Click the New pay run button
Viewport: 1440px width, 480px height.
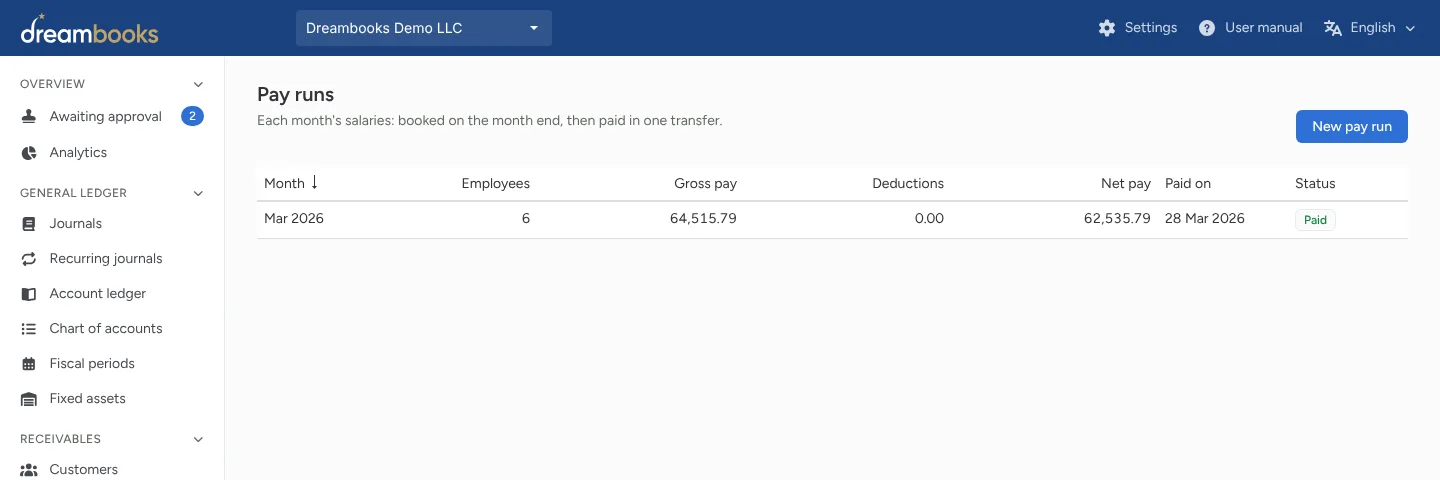click(x=1352, y=126)
